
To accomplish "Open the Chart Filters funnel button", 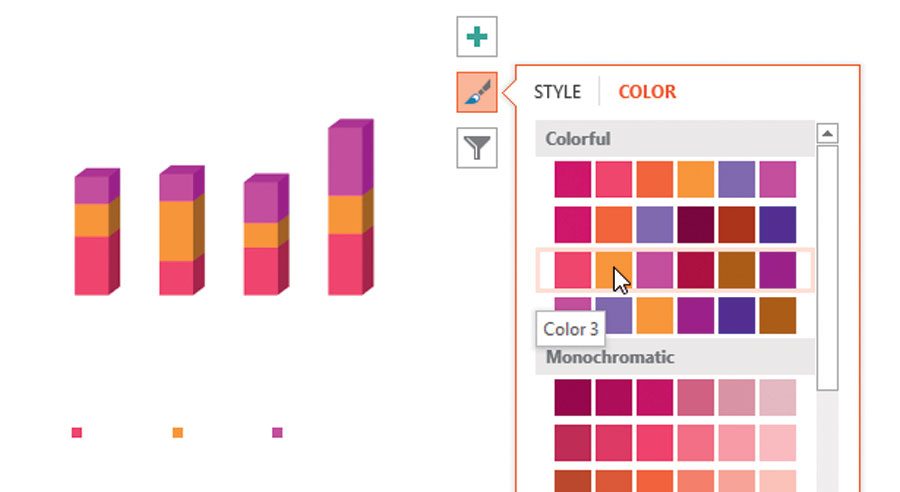I will [x=477, y=148].
